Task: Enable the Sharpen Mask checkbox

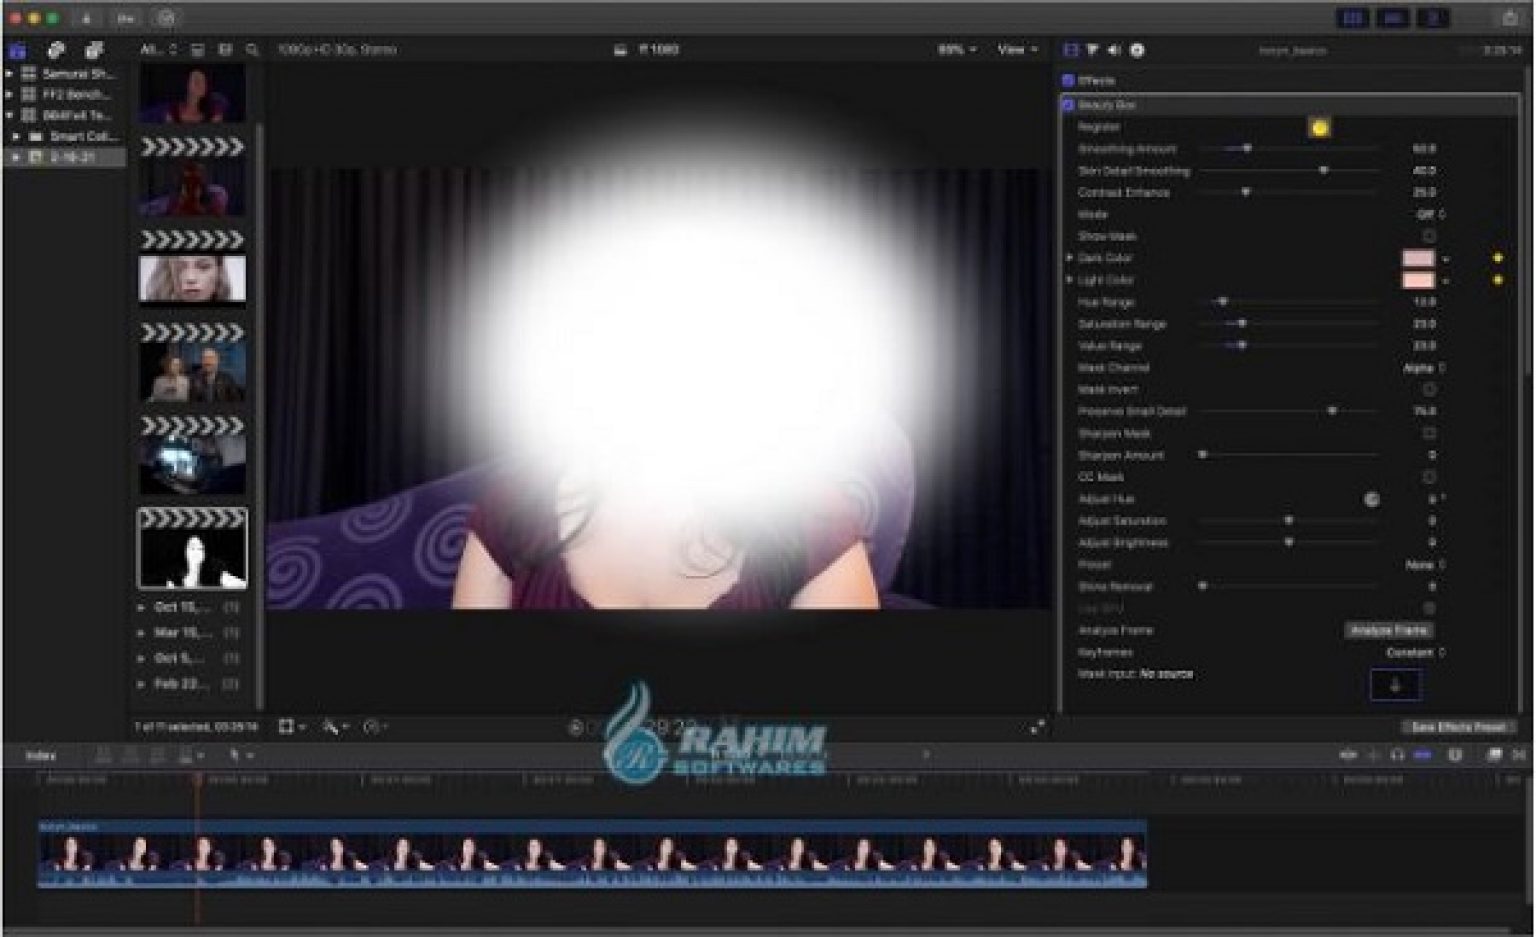Action: (x=1429, y=433)
